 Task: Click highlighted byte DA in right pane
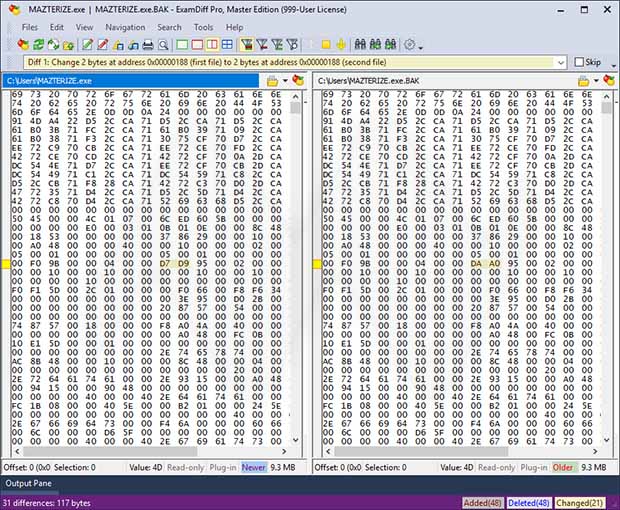(476, 263)
